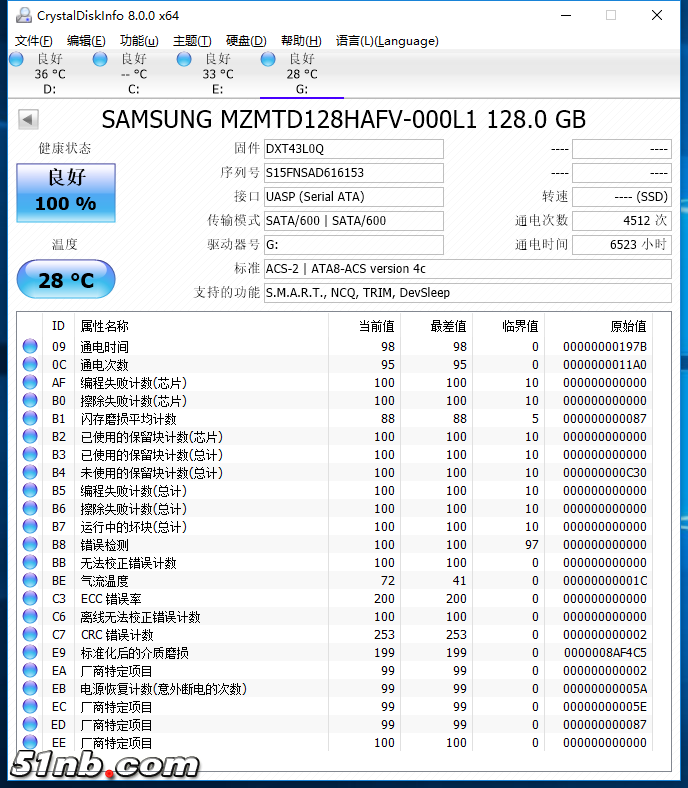The image size is (688, 788).
Task: Select the E: drive at 33 °C
Action: point(208,74)
